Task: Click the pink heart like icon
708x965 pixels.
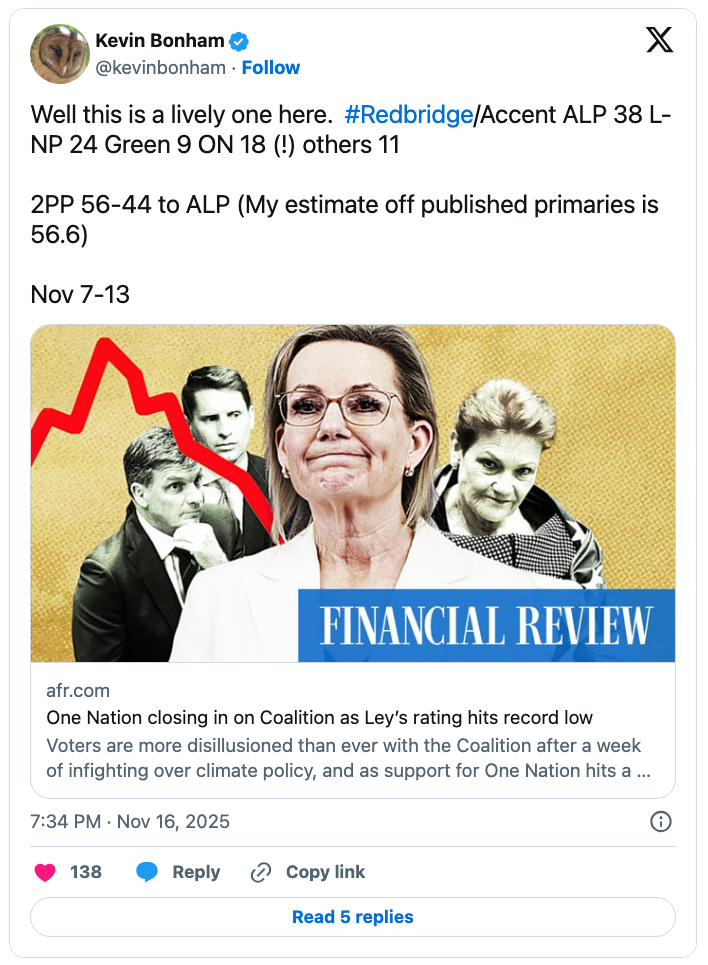Action: [45, 872]
